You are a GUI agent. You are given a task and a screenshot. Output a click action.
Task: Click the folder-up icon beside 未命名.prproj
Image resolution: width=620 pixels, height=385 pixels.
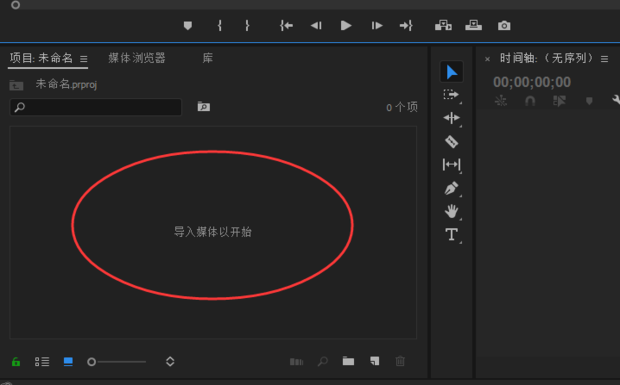click(x=16, y=85)
